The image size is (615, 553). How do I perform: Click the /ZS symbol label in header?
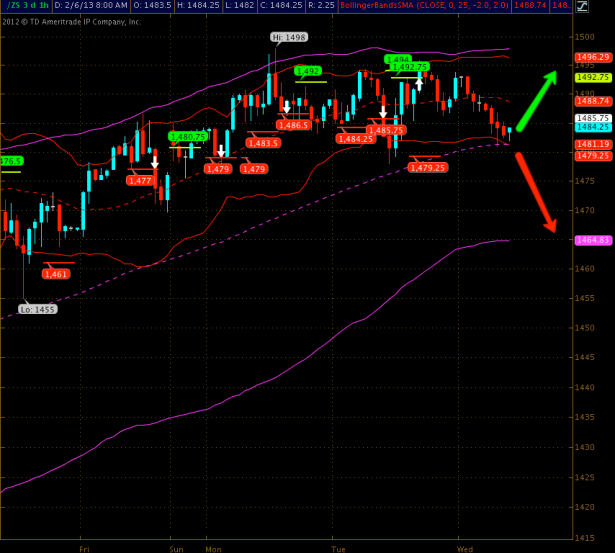click(12, 7)
